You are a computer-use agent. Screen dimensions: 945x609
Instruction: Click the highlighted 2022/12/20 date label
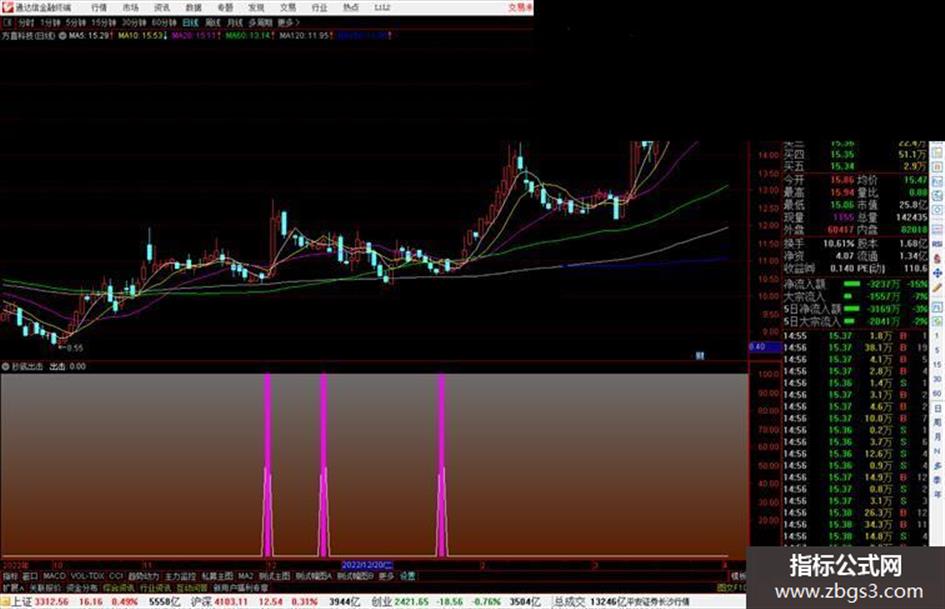point(367,565)
